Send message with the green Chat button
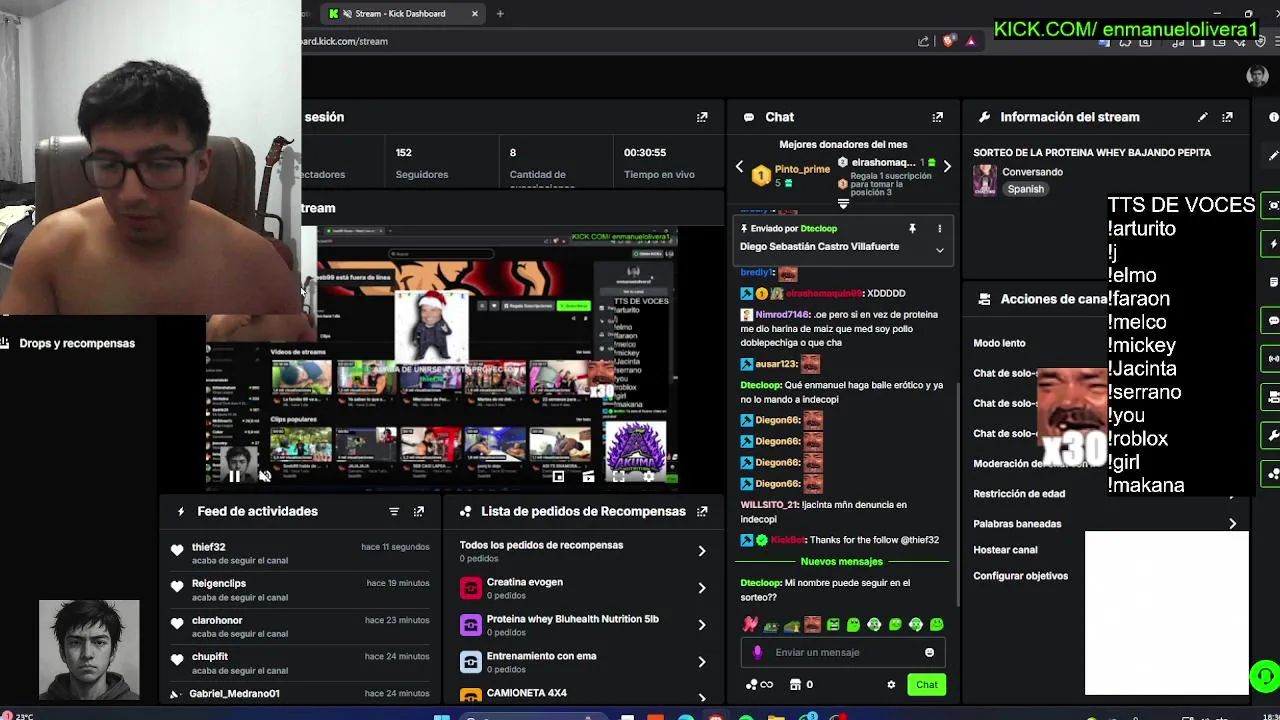 click(x=927, y=685)
